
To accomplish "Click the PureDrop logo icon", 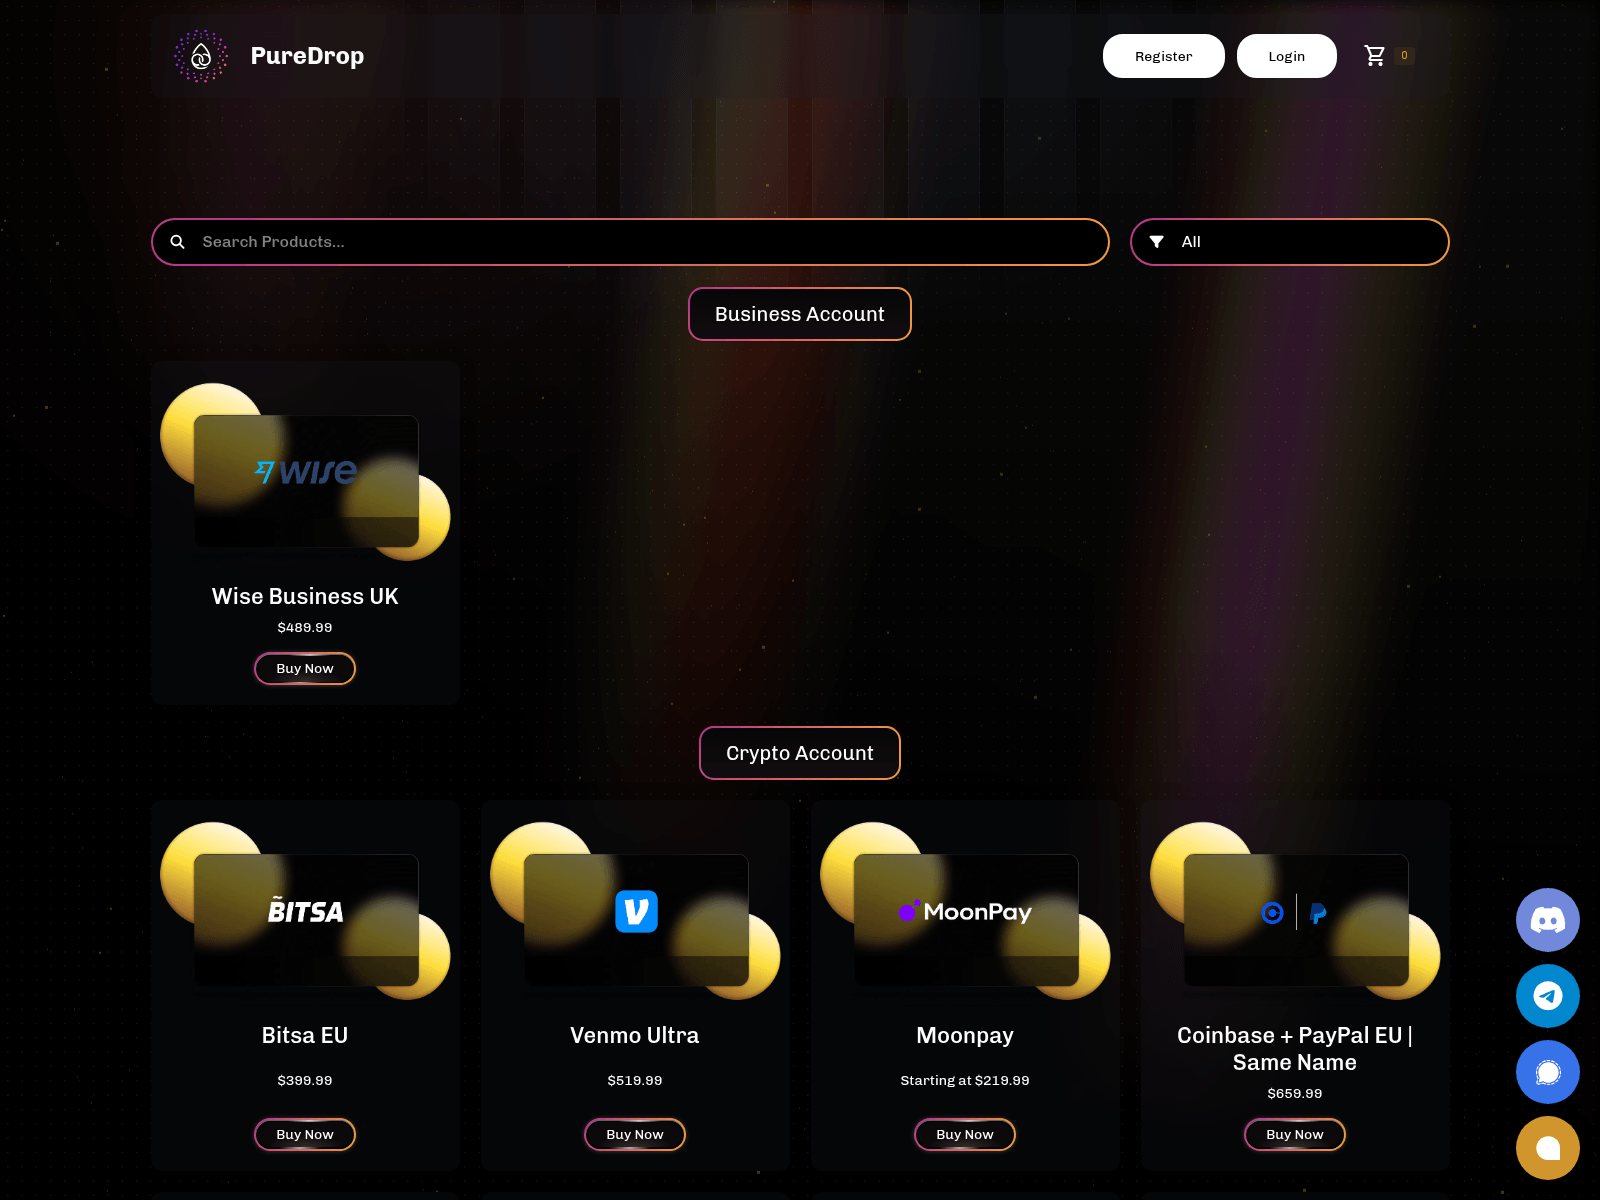I will [201, 56].
